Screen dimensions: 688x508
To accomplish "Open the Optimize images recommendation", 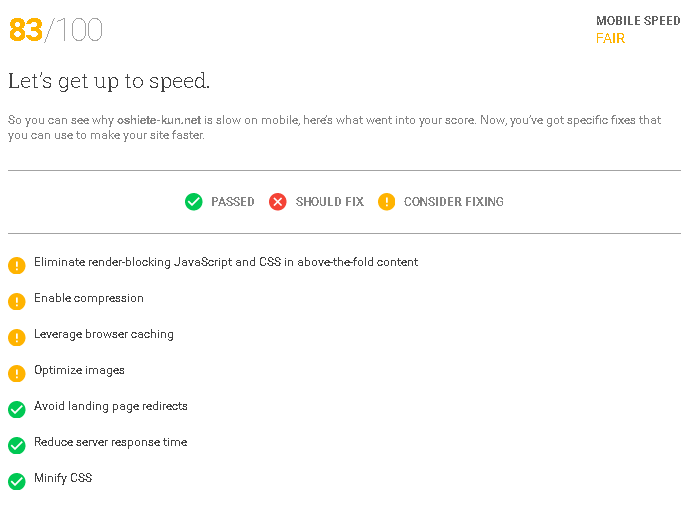I will 79,370.
